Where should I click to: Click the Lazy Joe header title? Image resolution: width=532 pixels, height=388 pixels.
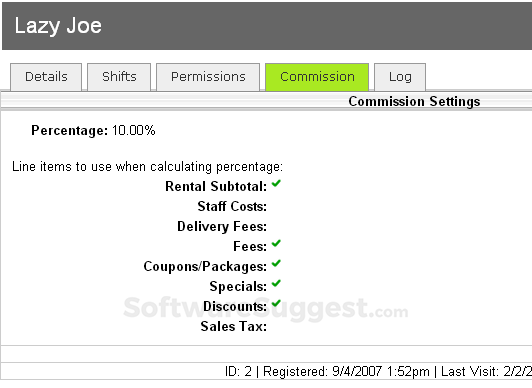point(58,26)
